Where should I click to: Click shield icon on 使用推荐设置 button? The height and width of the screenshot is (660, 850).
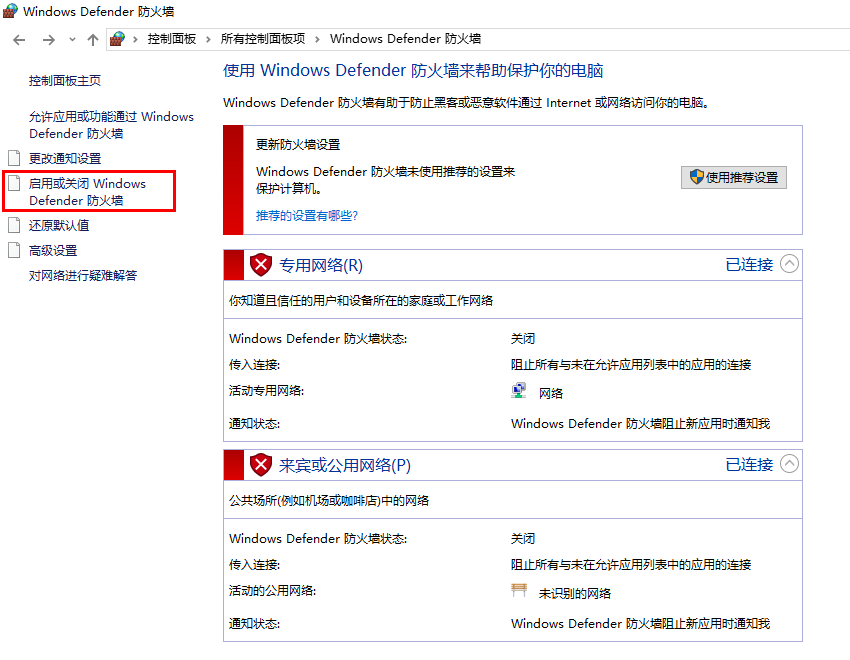click(x=697, y=177)
